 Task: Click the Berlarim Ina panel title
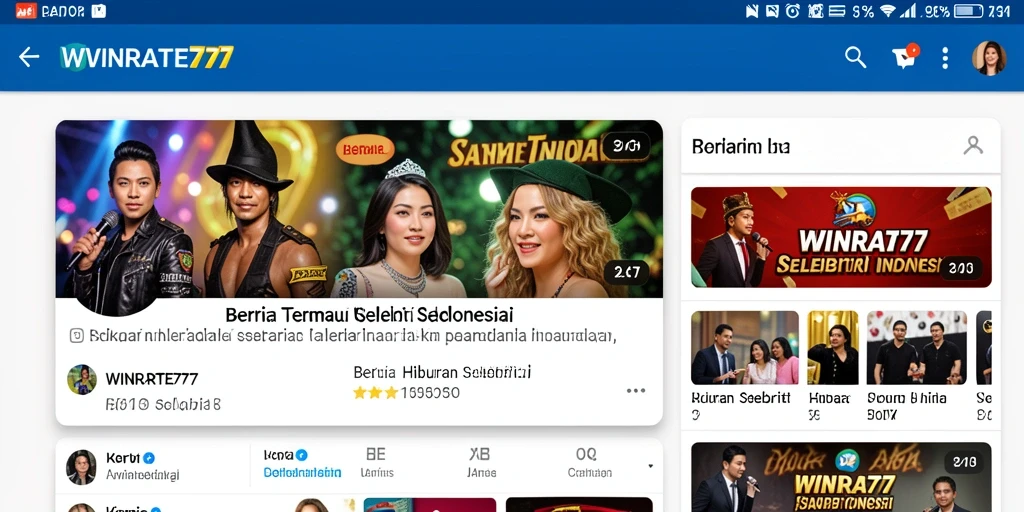[x=741, y=146]
